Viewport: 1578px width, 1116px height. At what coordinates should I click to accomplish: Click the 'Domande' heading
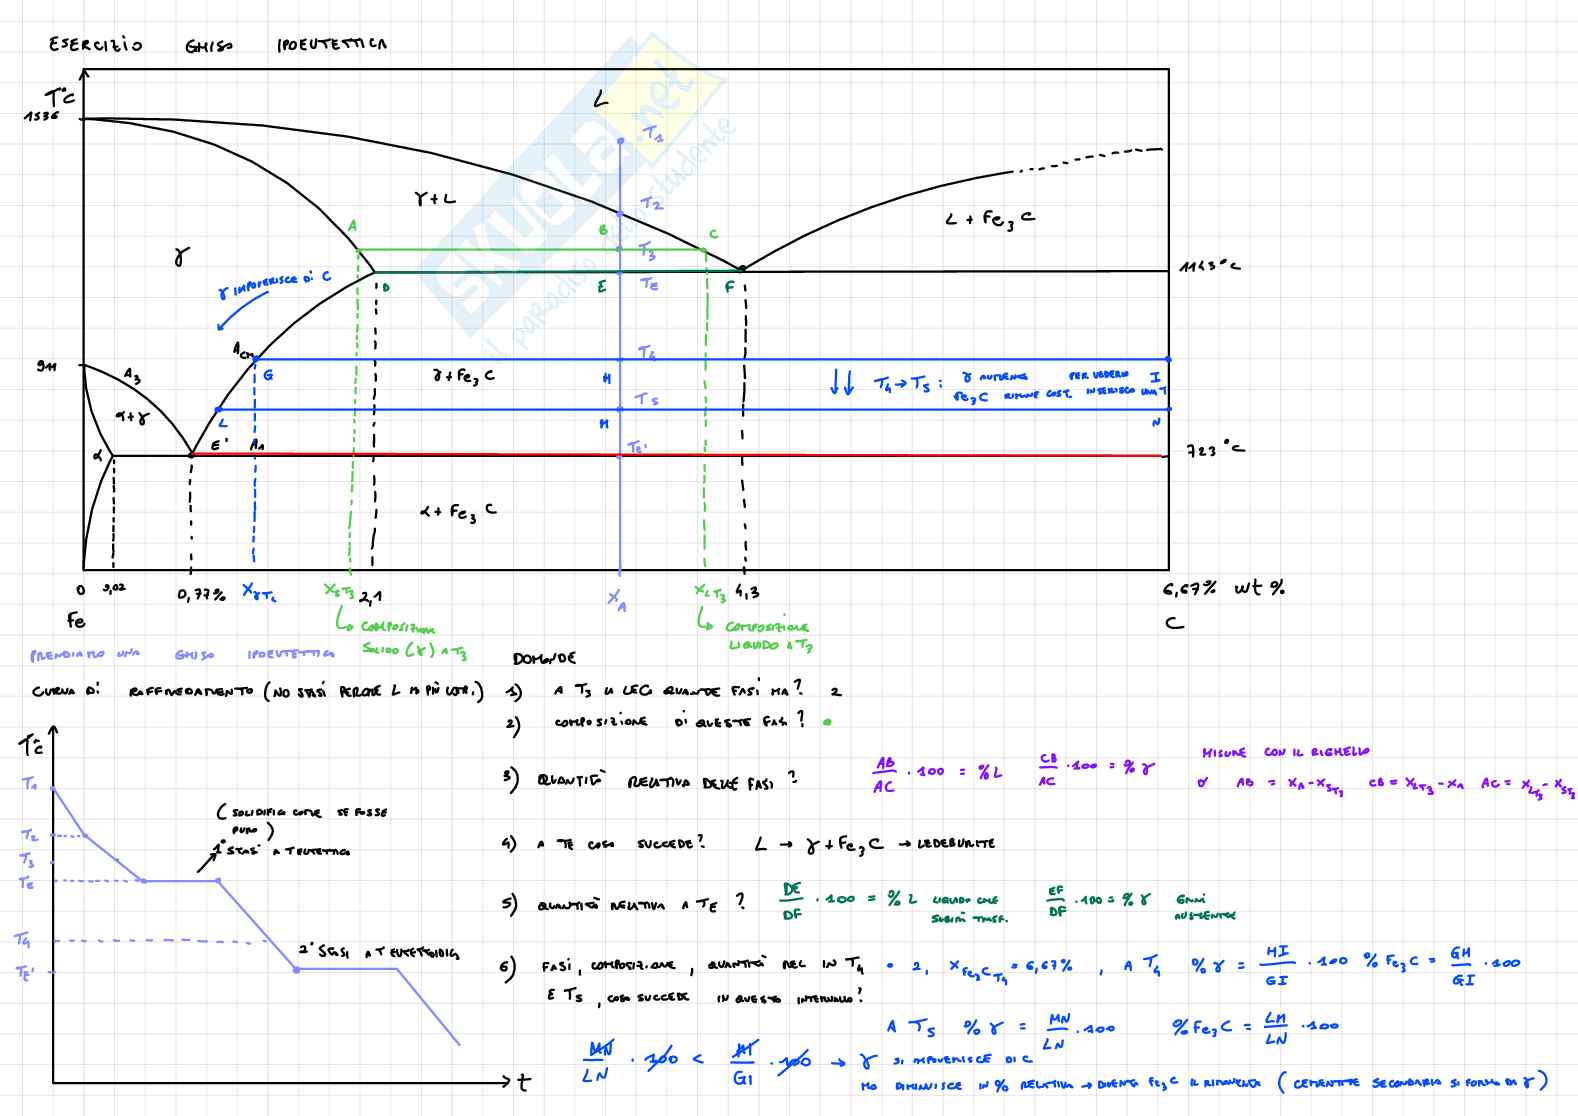pos(543,659)
